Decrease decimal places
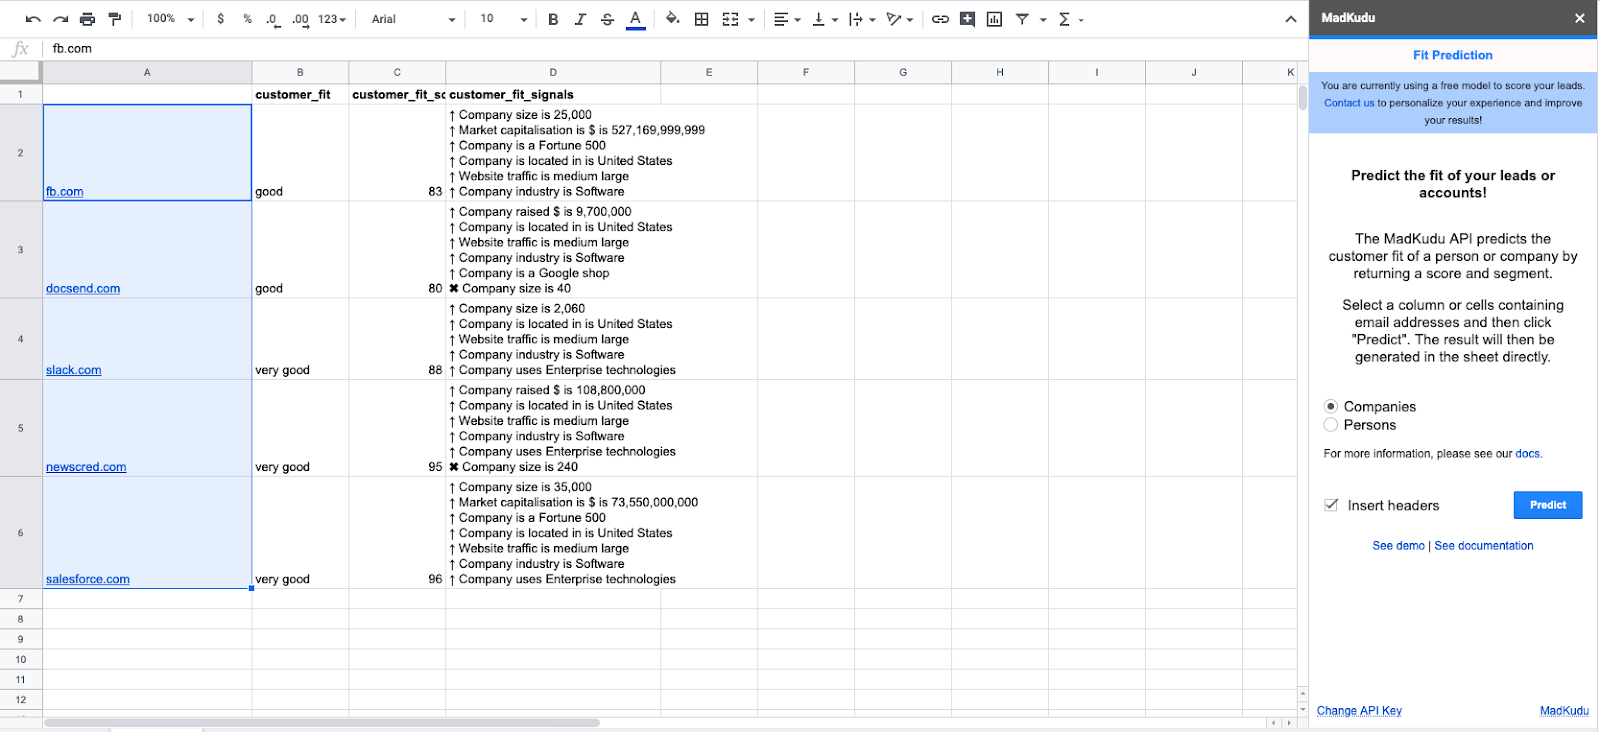 coord(272,19)
